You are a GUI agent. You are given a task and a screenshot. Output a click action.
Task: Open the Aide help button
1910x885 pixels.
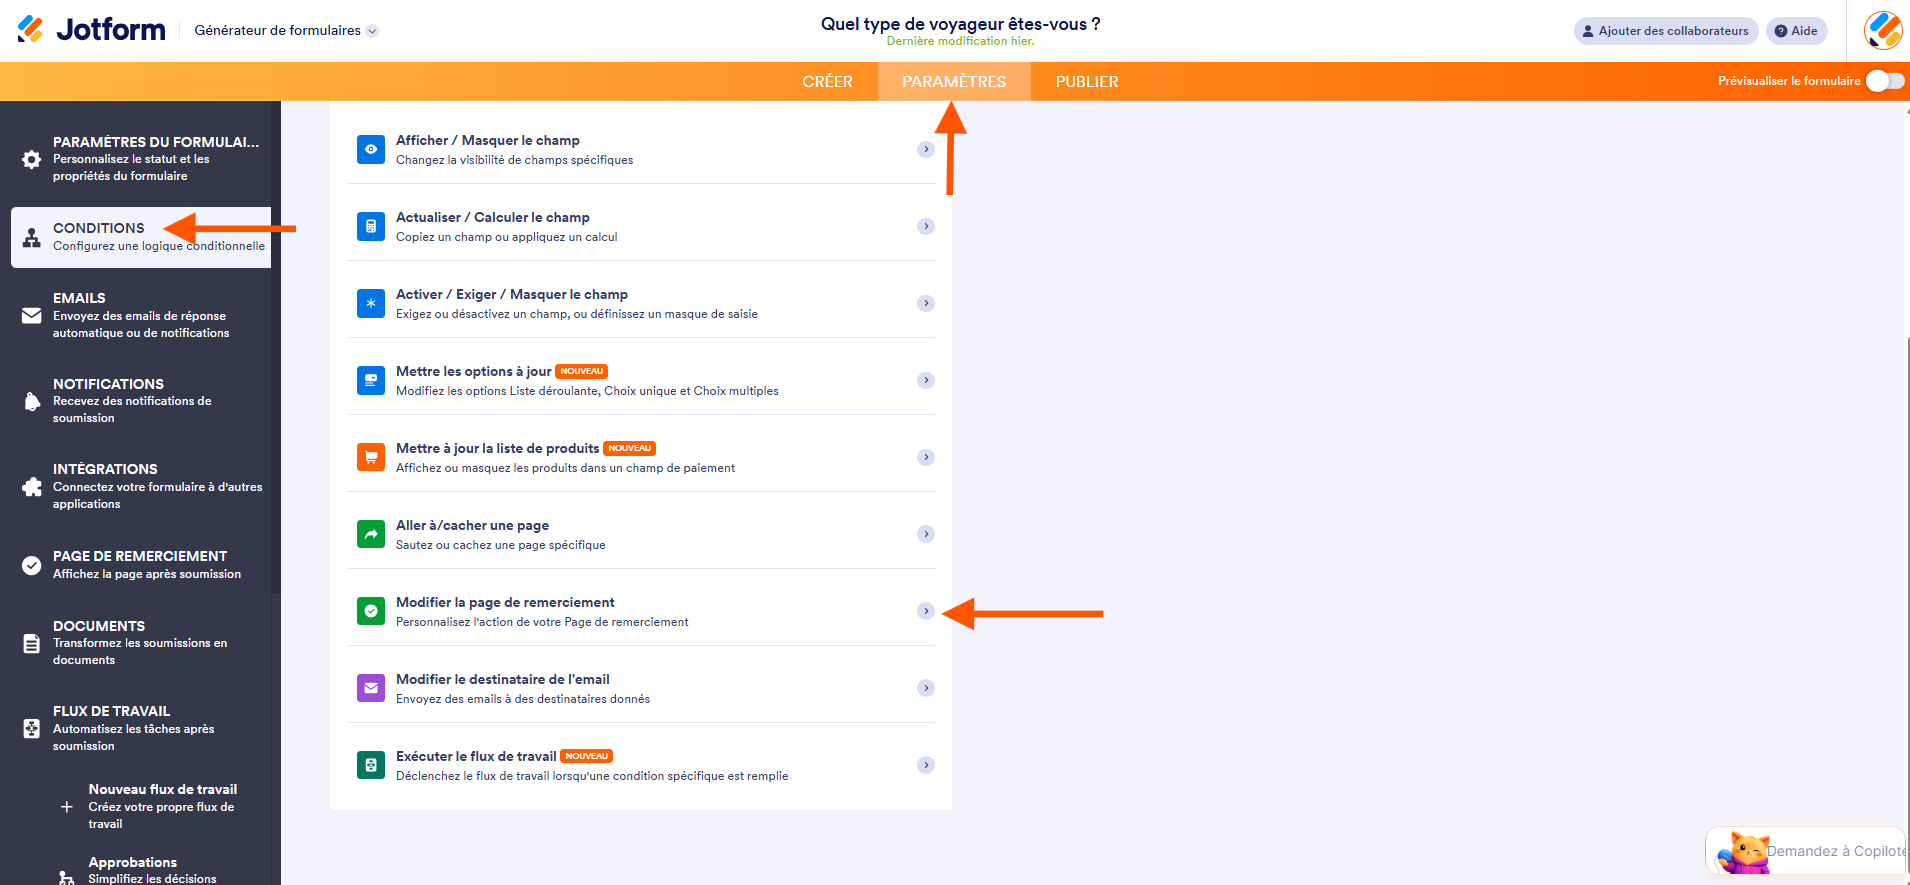point(1797,31)
